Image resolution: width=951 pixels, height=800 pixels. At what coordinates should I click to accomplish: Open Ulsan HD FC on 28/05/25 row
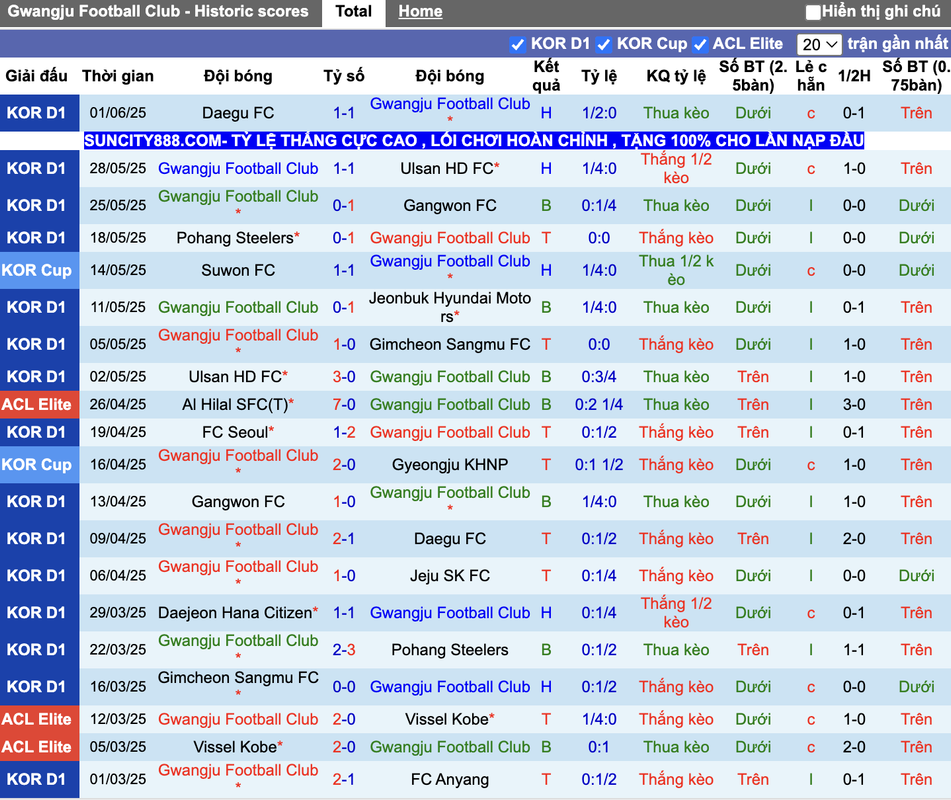click(449, 168)
